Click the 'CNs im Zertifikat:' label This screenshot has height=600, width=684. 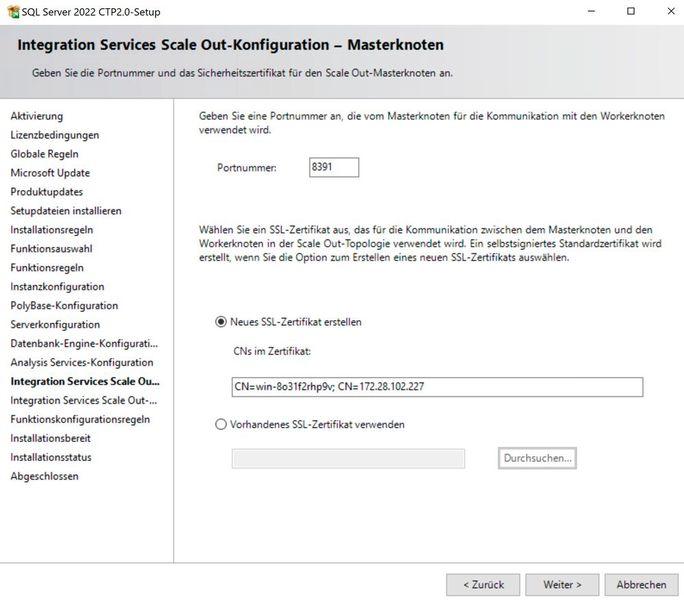(272, 351)
